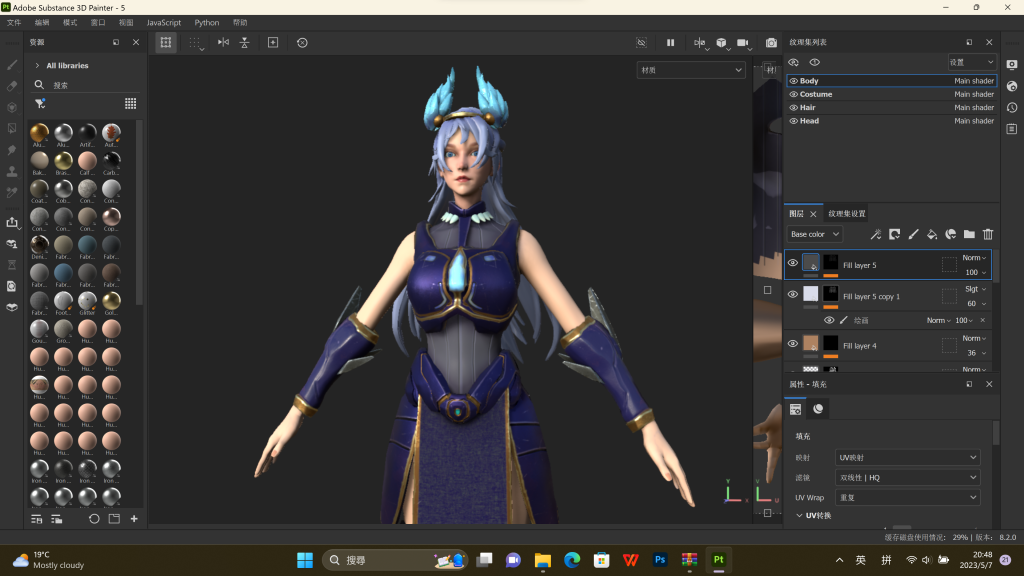Screen dimensions: 1024x576
Task: Open the UV Wrap 重复 dropdown
Action: 908,497
